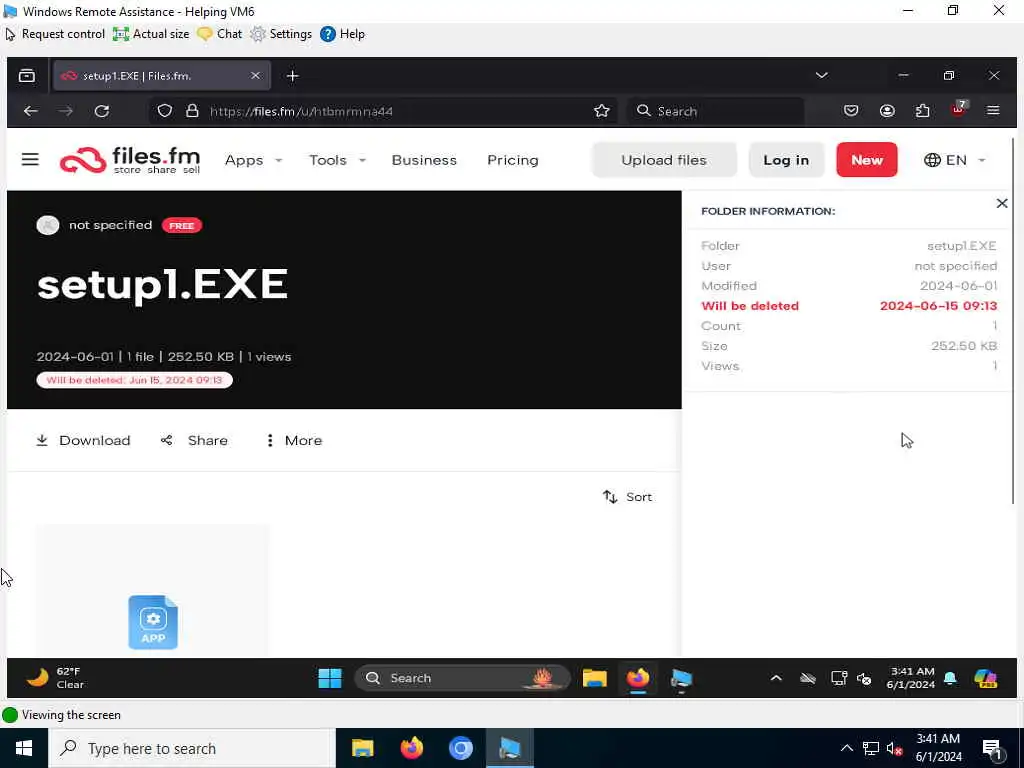This screenshot has height=768, width=1024.
Task: Click Will be deleted Jun 15 badge
Action: click(135, 380)
